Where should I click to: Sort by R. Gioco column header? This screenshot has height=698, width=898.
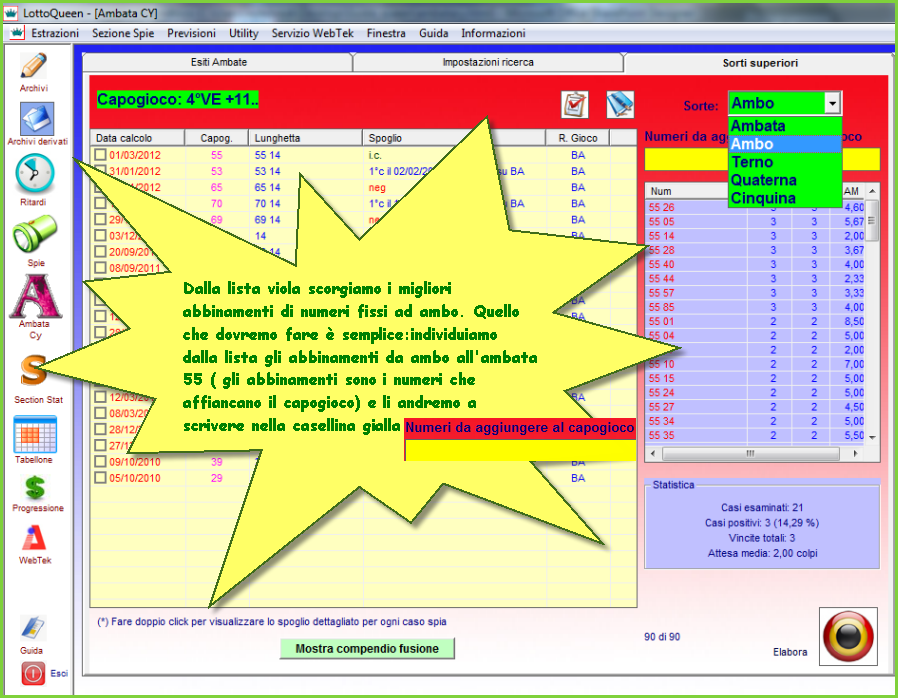578,138
